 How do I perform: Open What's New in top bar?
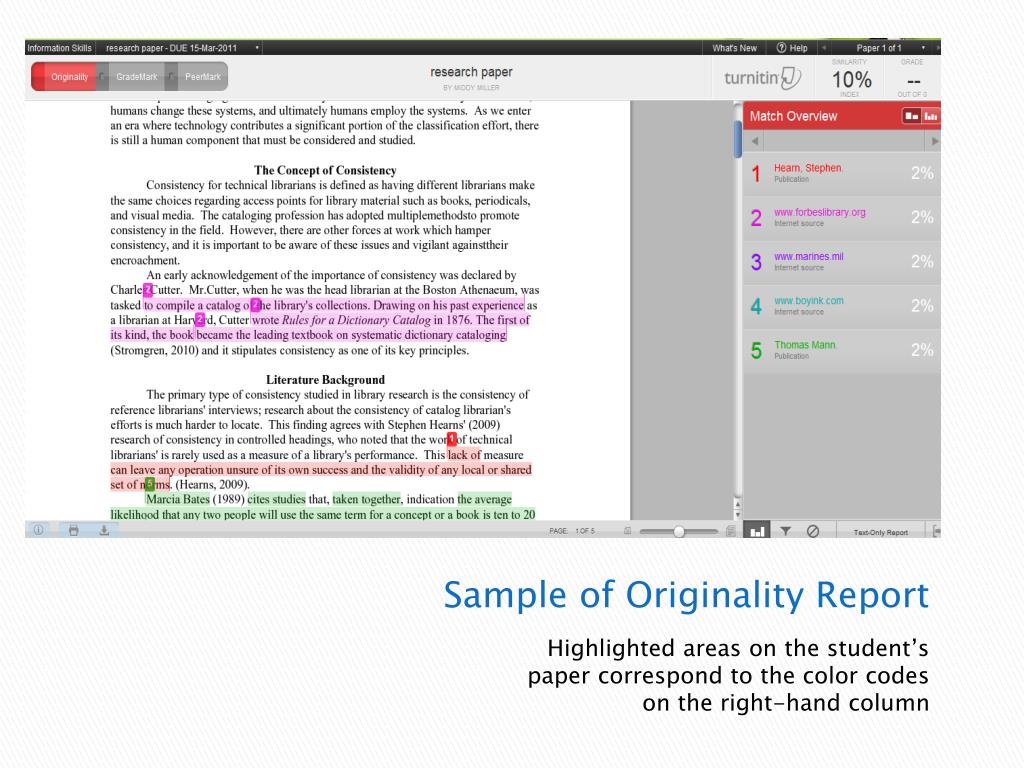[735, 48]
